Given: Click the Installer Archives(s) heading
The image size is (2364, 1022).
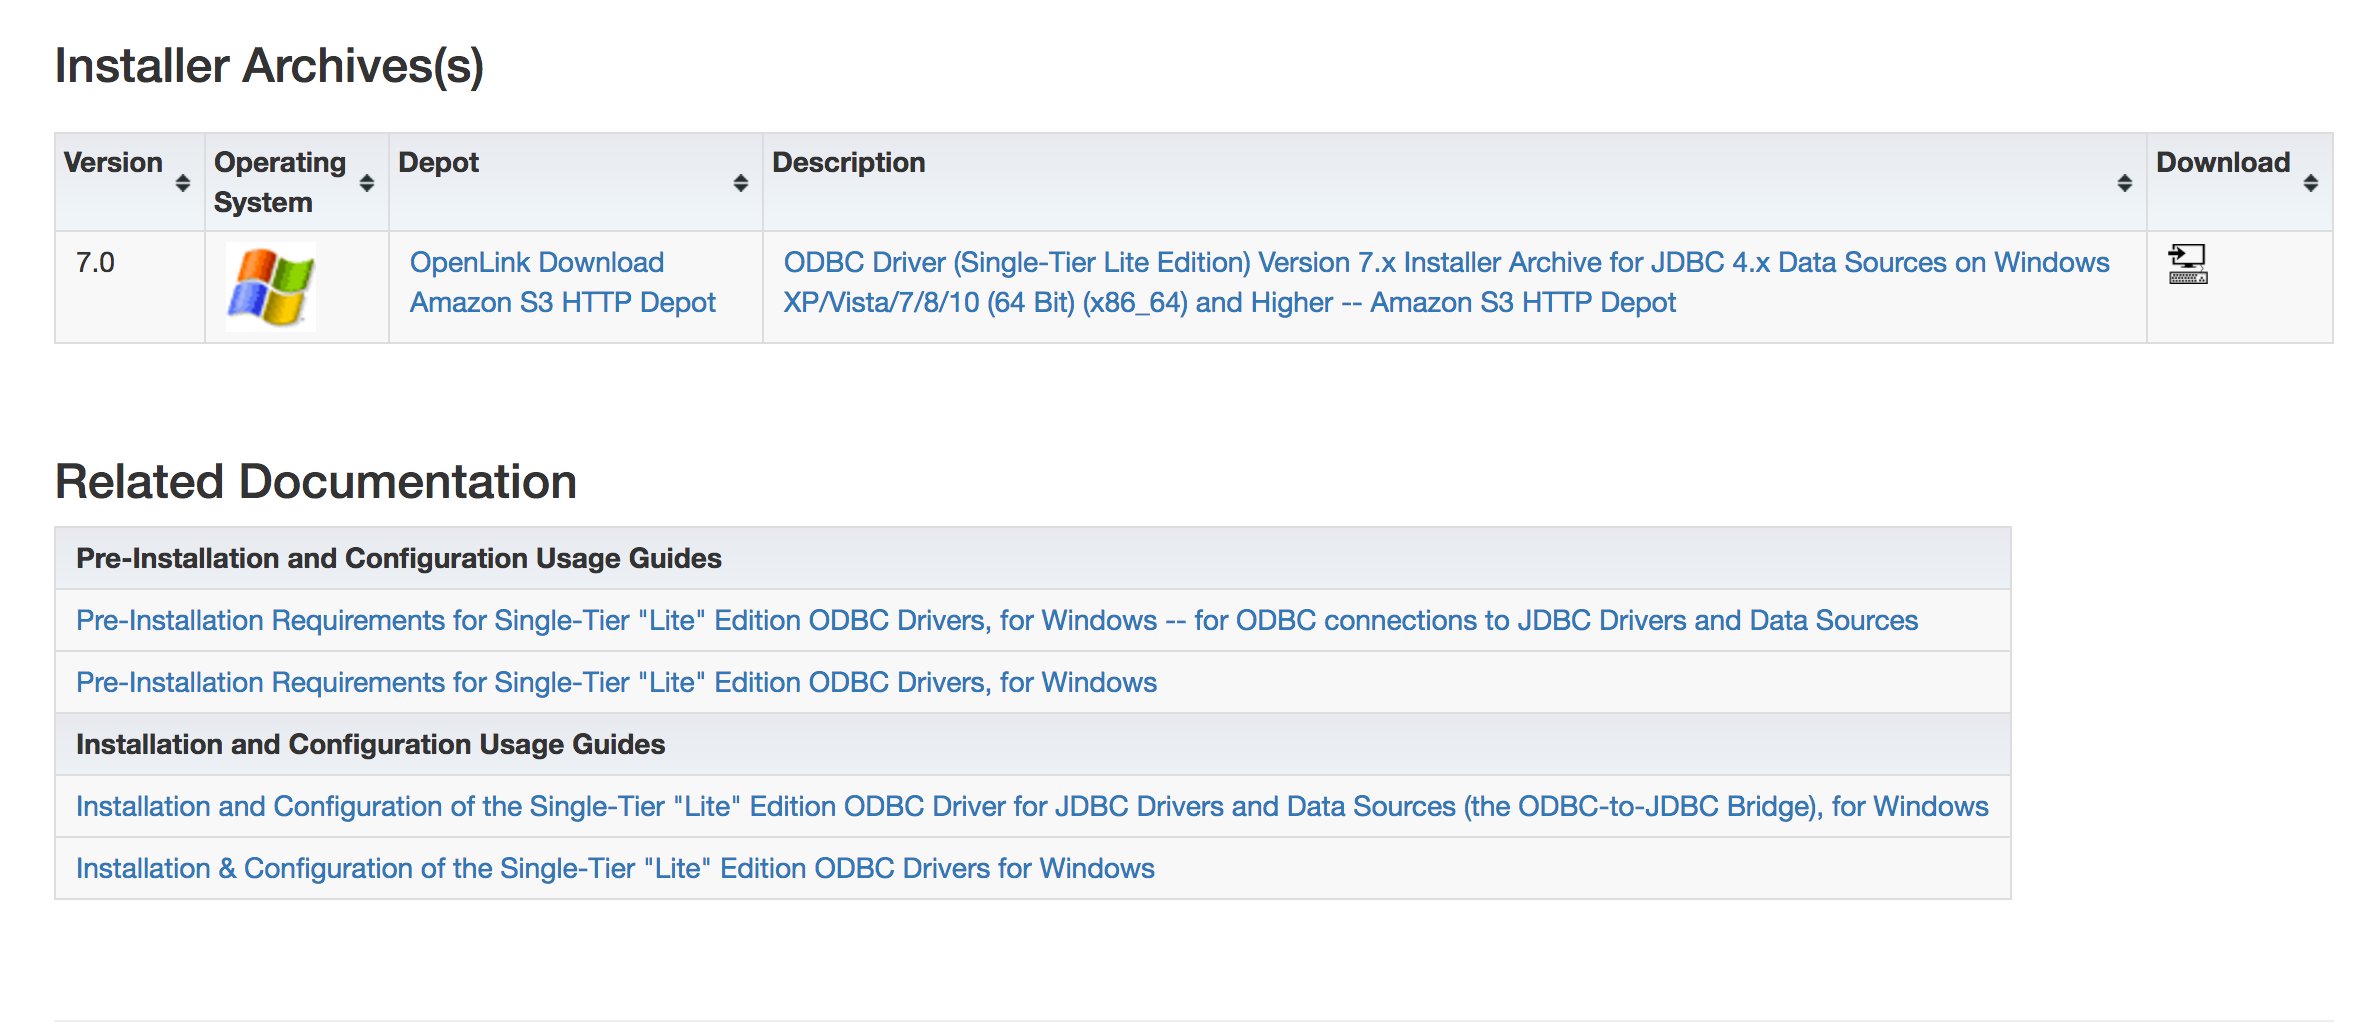Looking at the screenshot, I should (x=269, y=66).
